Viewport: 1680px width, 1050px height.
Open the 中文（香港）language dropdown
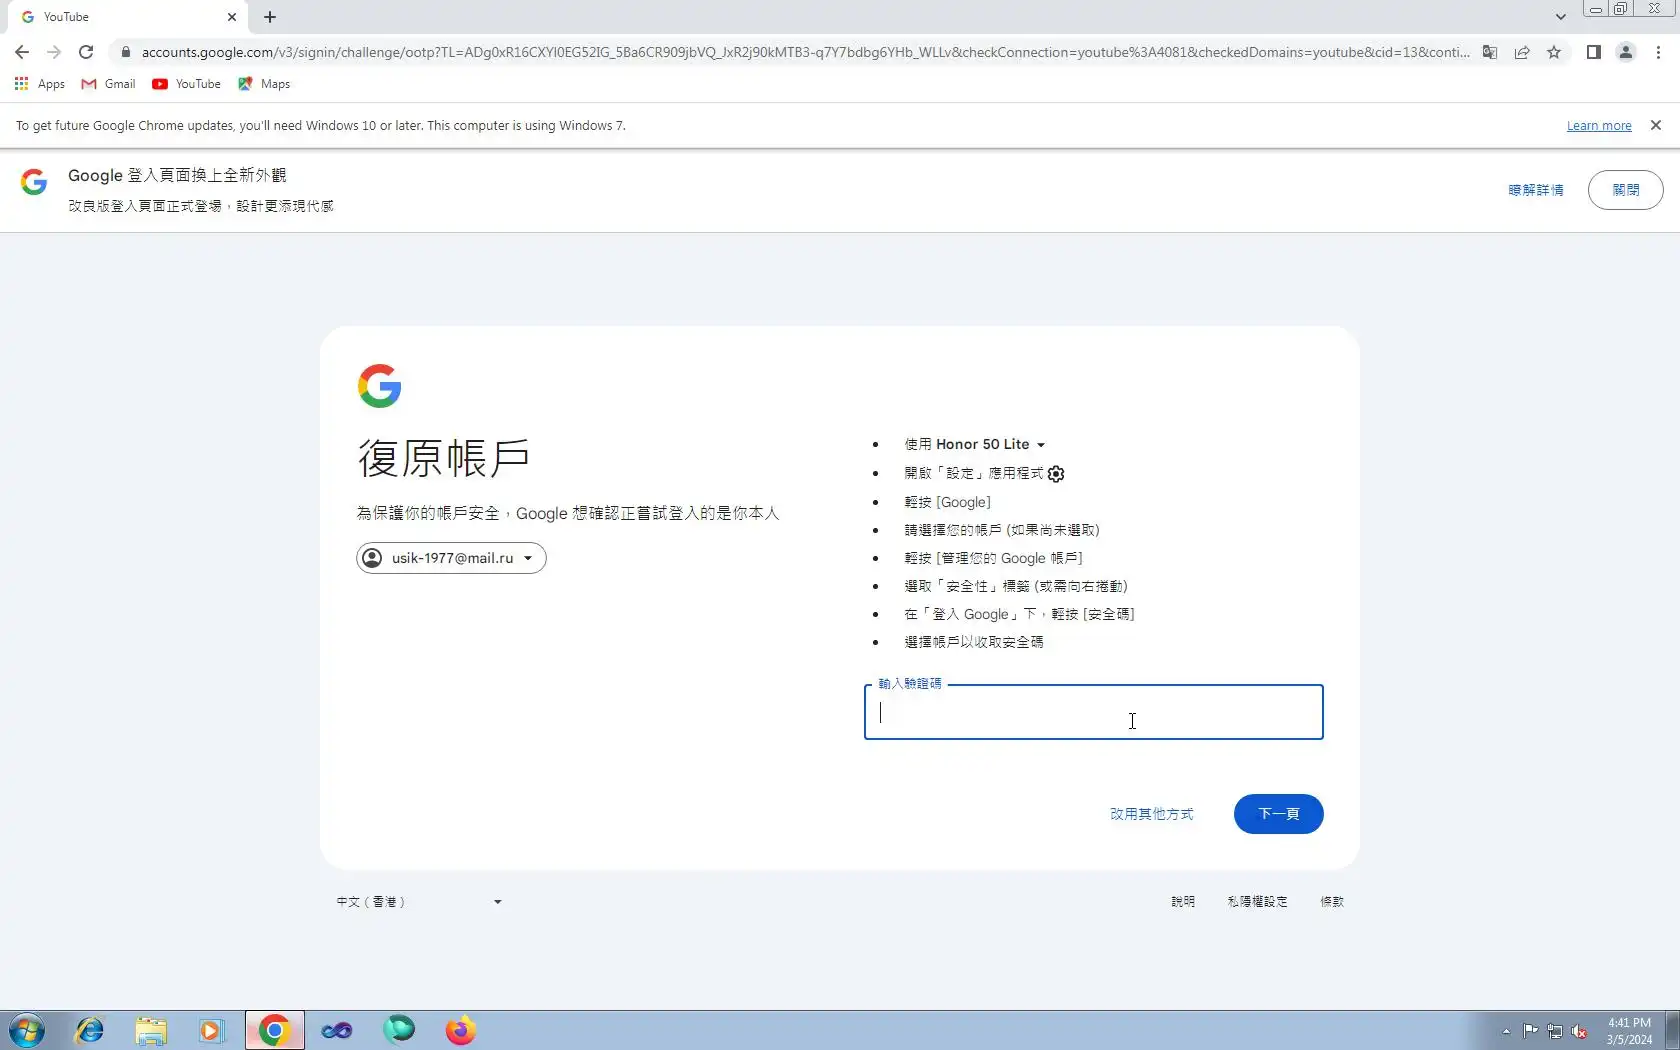419,902
